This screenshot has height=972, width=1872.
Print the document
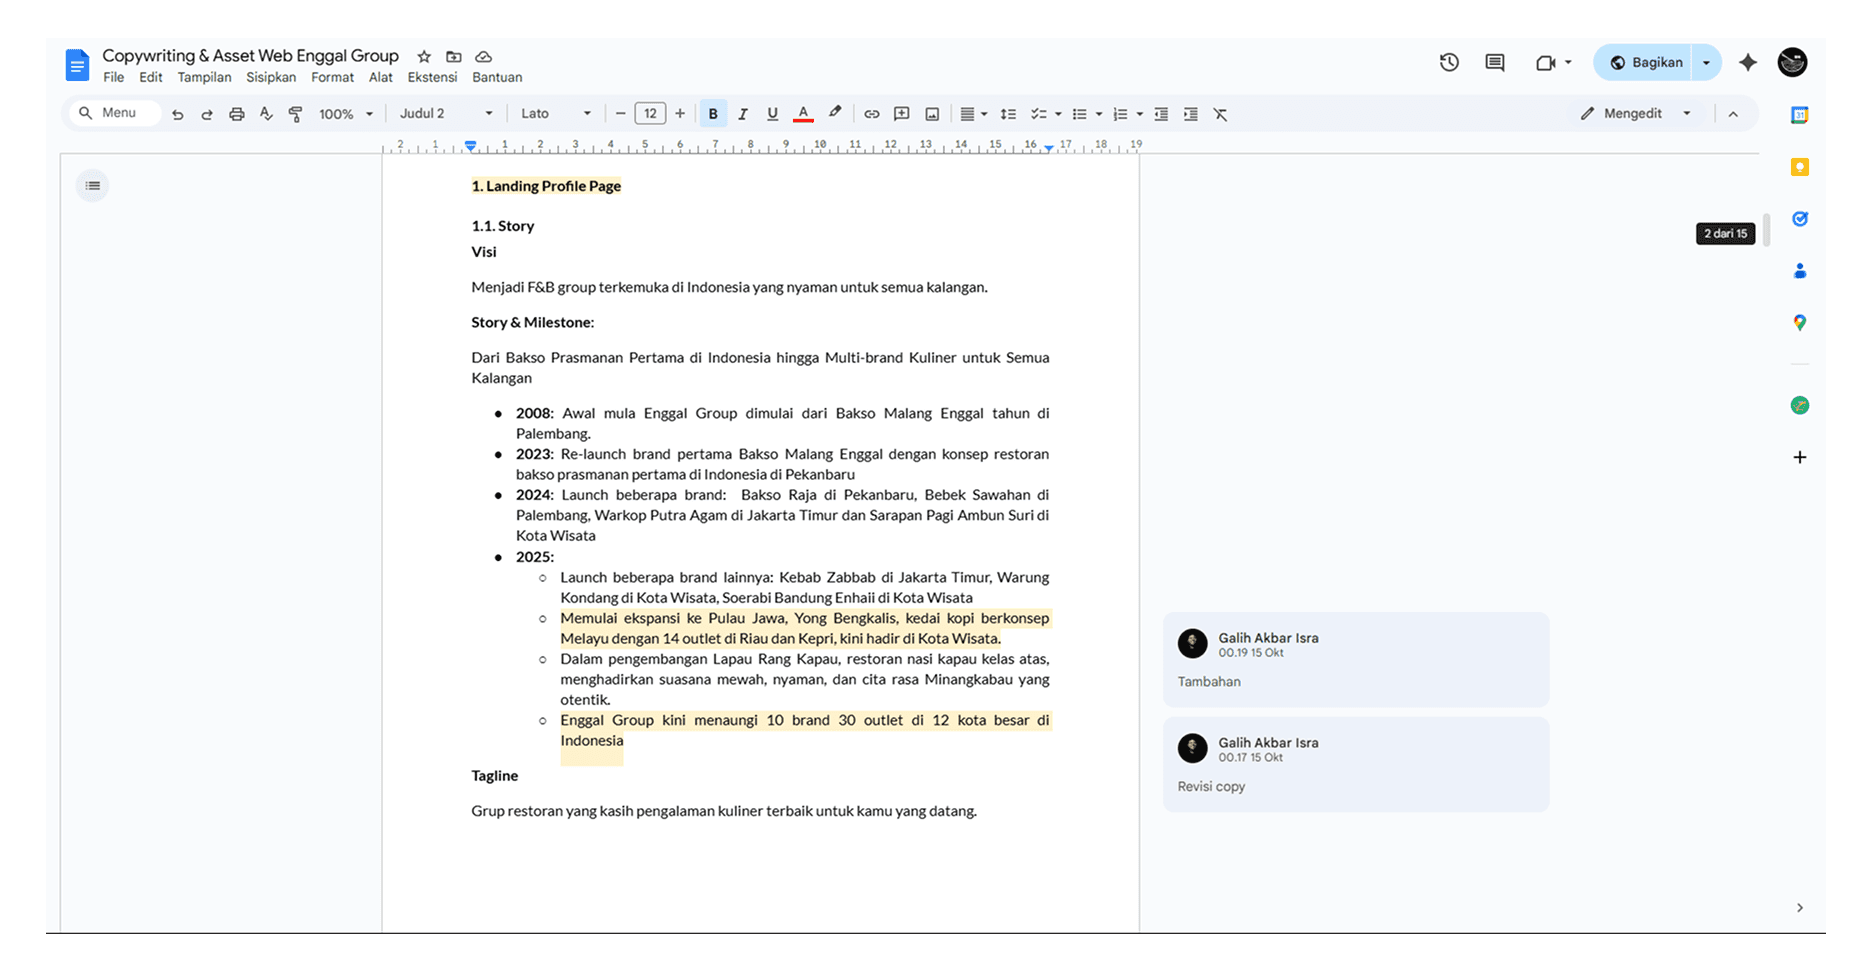pos(237,114)
